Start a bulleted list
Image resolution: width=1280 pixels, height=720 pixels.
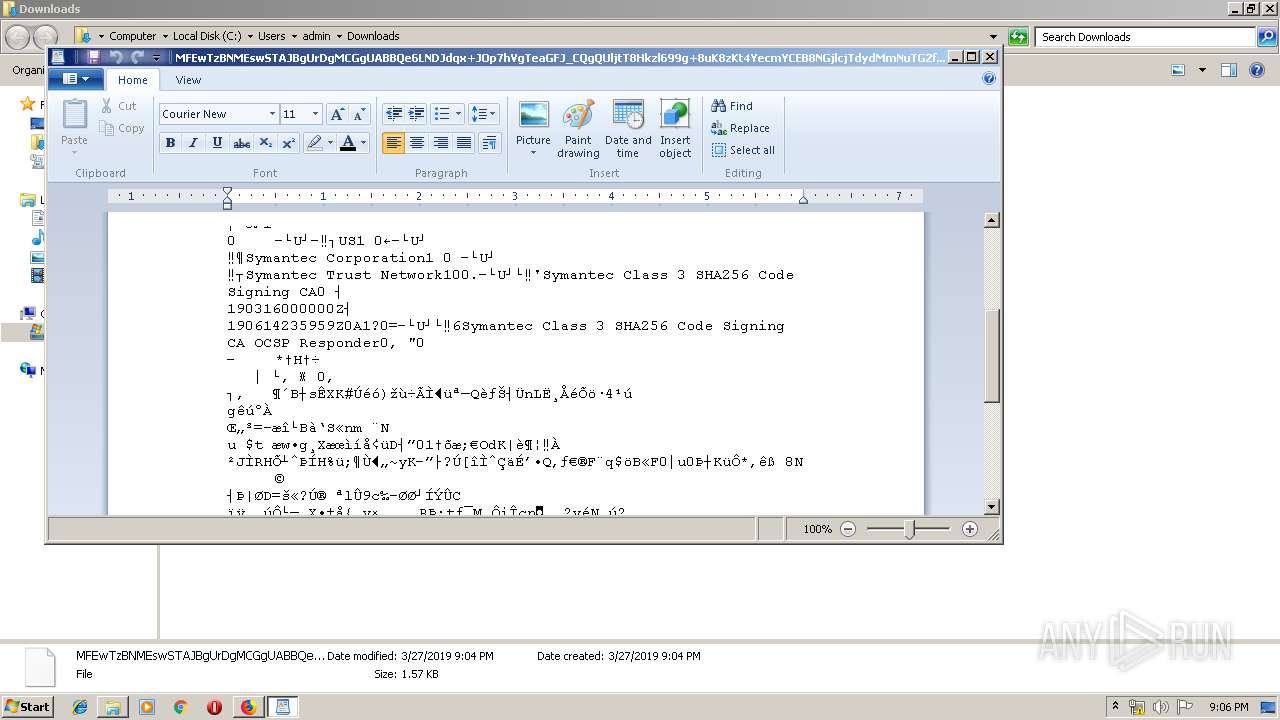(442, 114)
